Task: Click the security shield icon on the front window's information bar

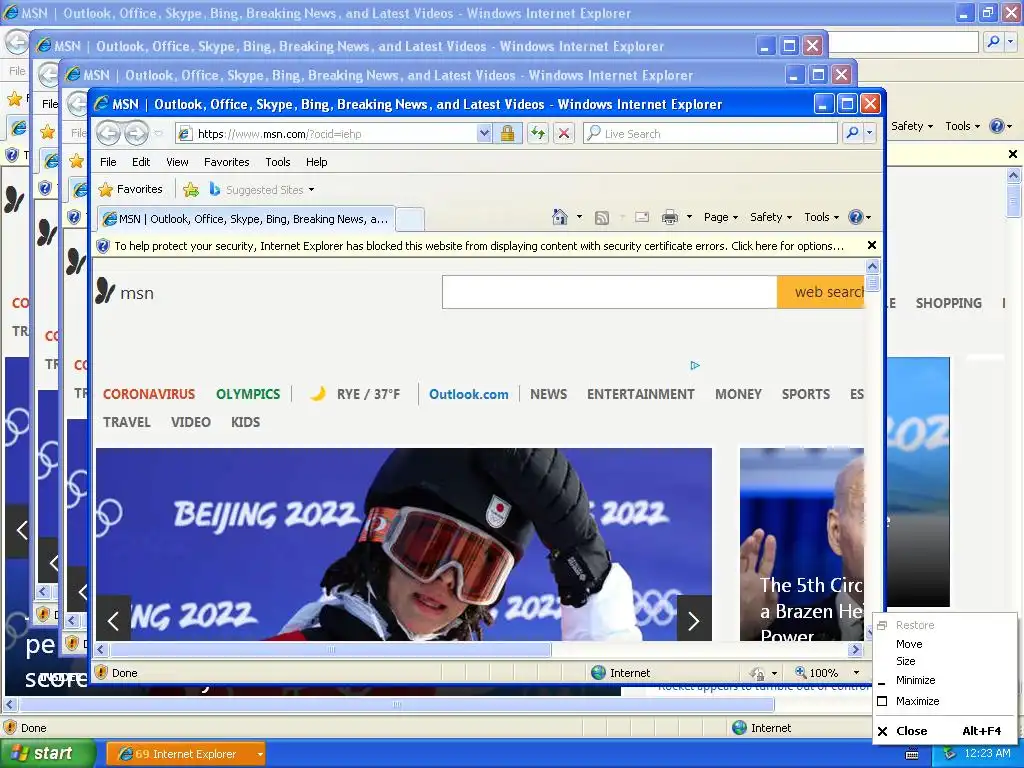Action: pyautogui.click(x=103, y=246)
